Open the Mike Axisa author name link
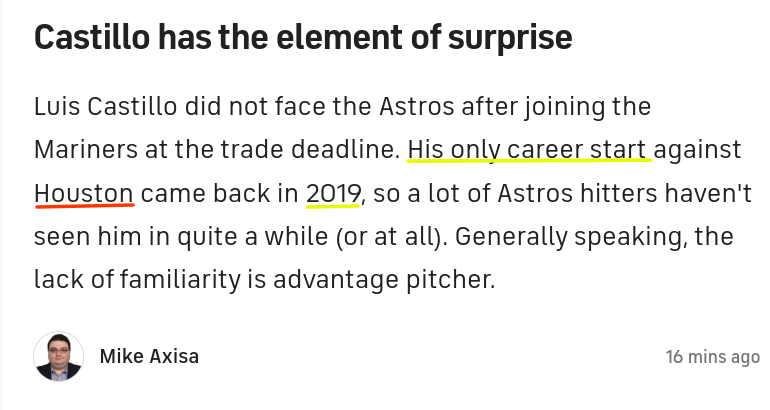Screen dimensions: 770x410 point(149,356)
